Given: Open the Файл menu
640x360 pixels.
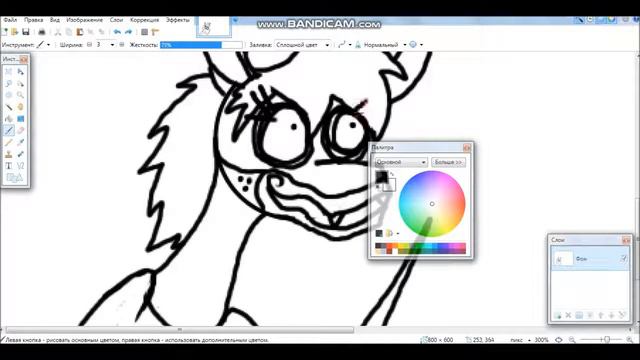Looking at the screenshot, I should point(10,20).
